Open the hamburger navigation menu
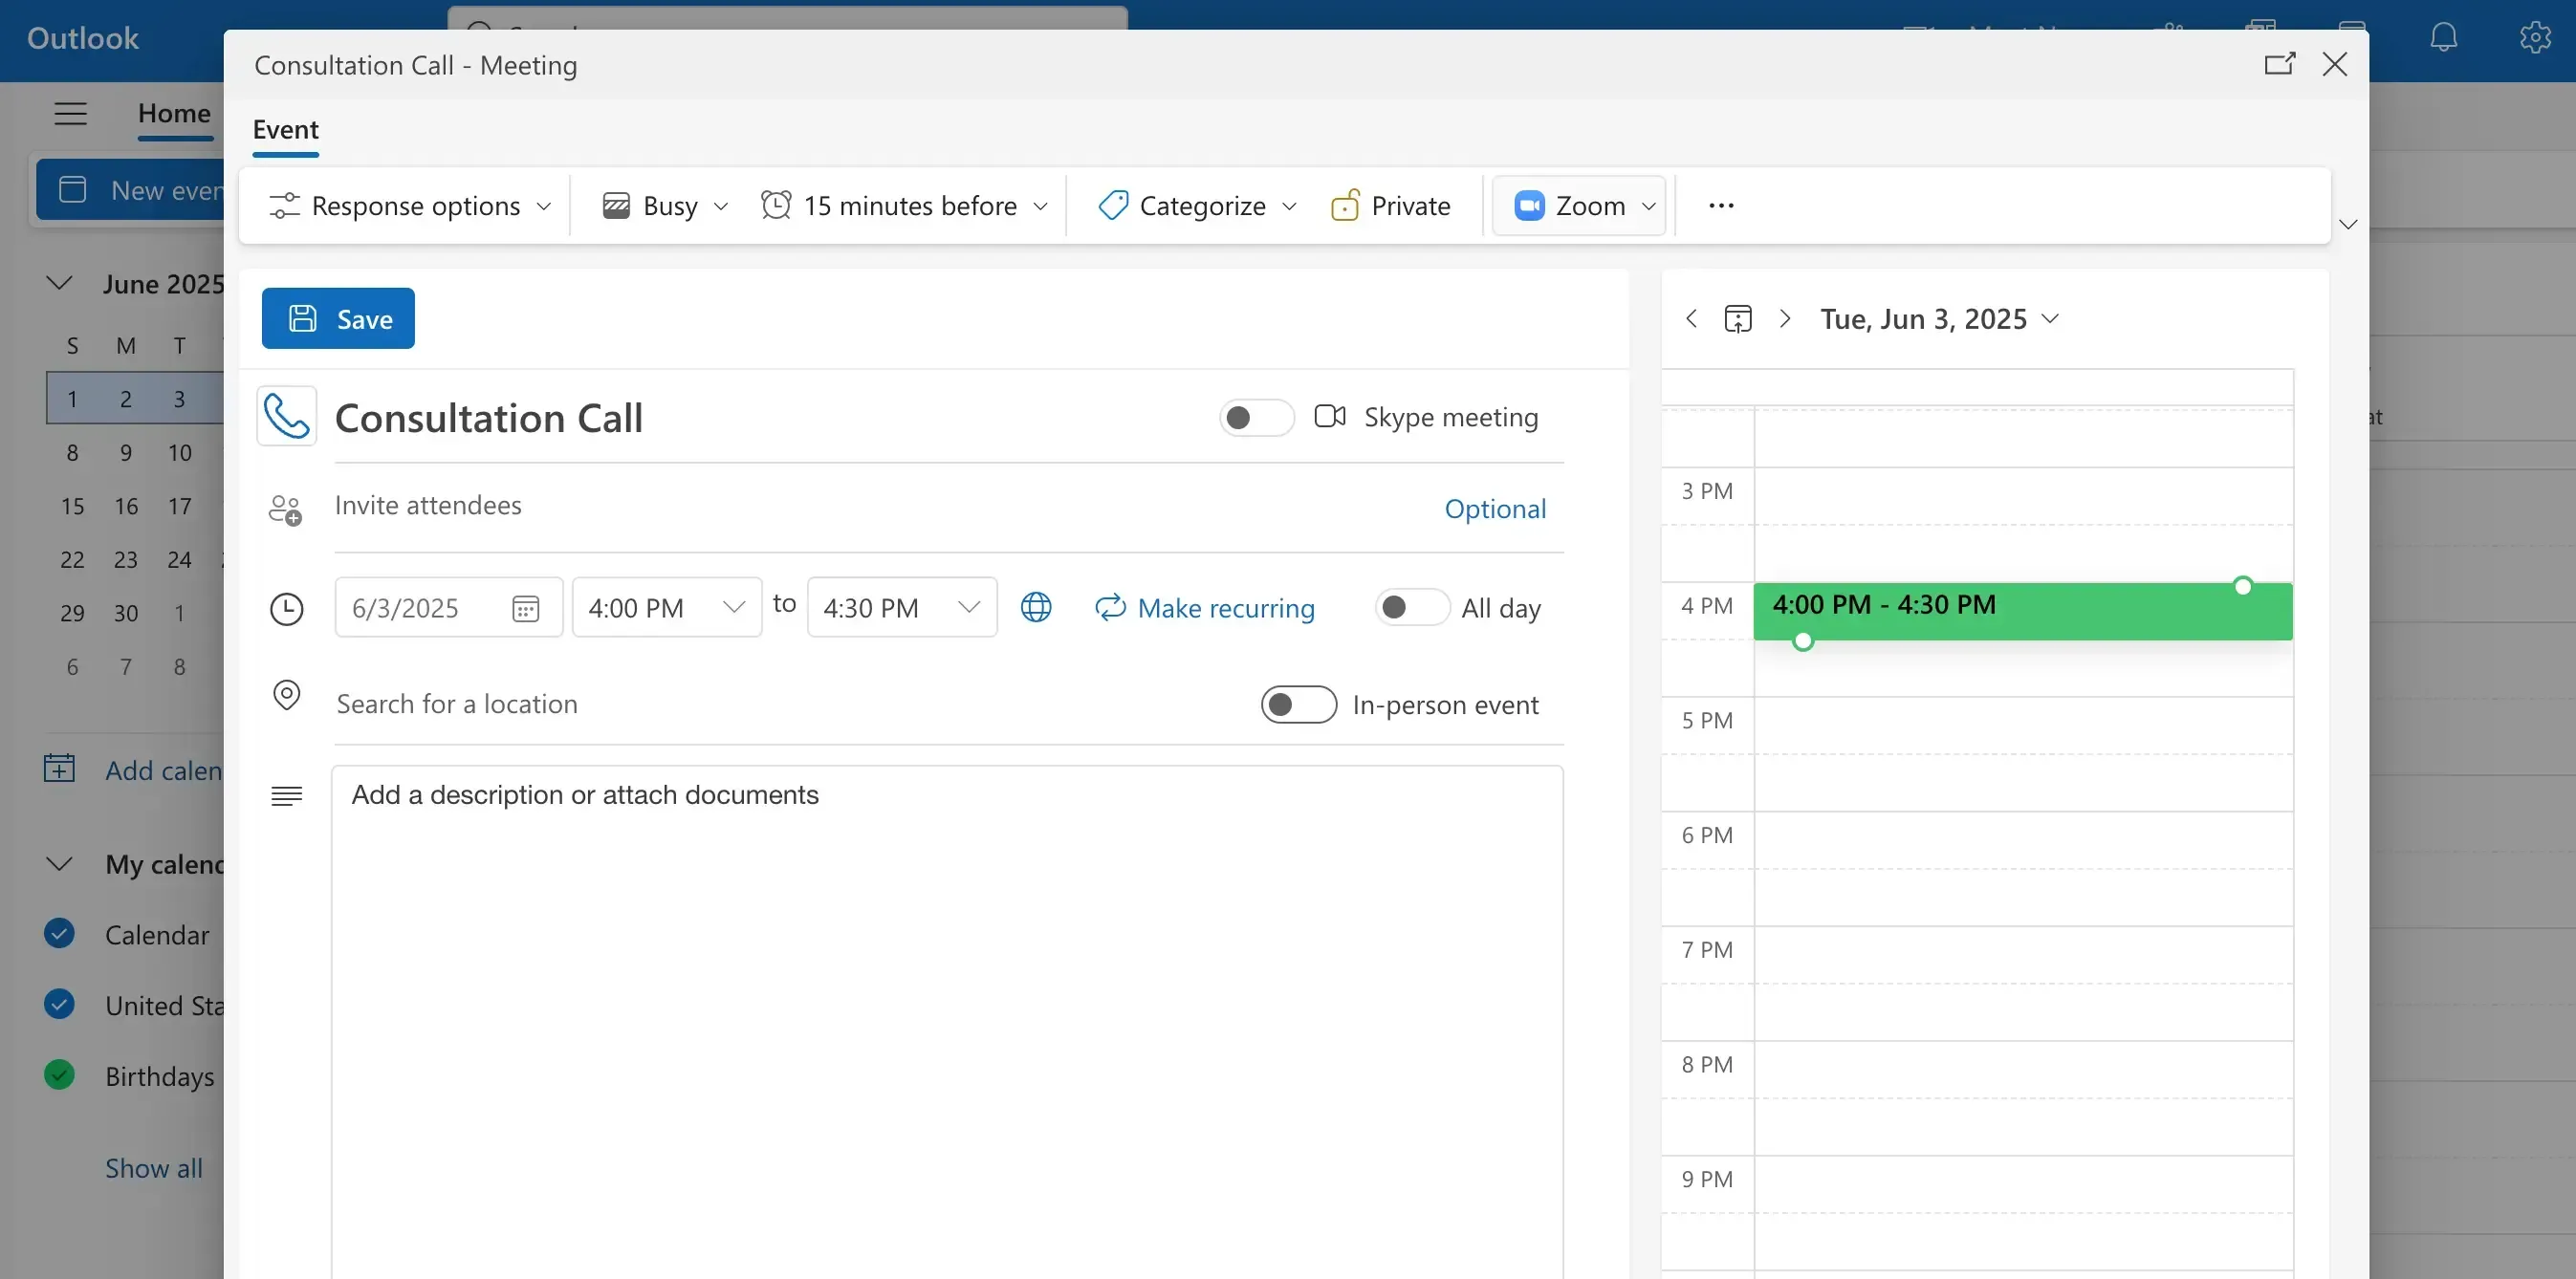The width and height of the screenshot is (2576, 1279). click(x=69, y=113)
